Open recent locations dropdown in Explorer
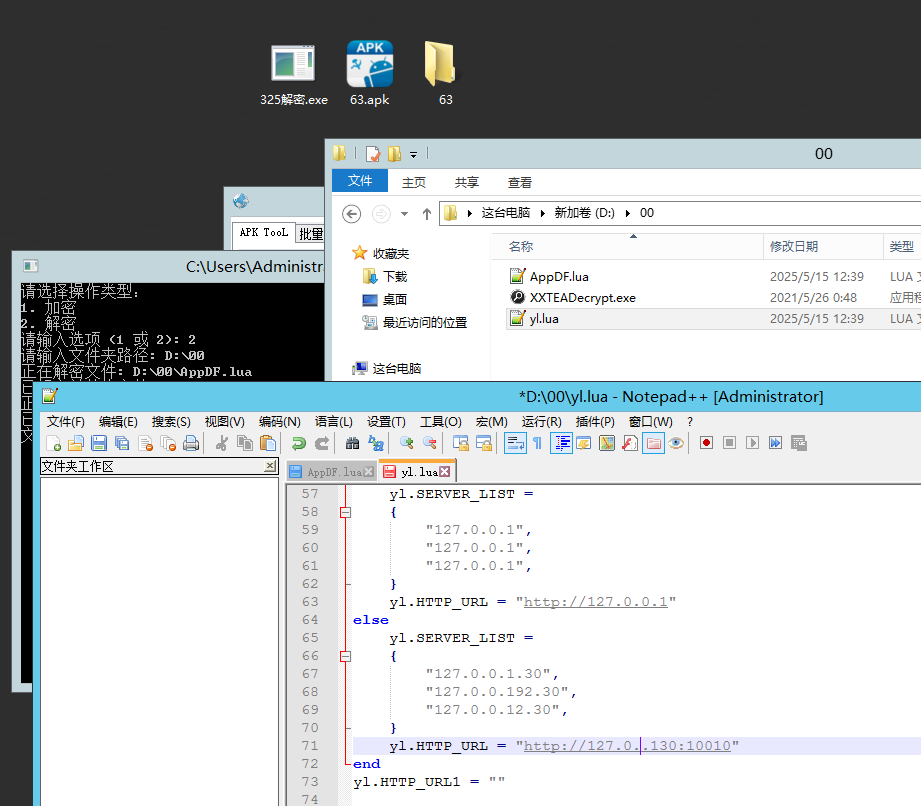This screenshot has width=921, height=806. (x=404, y=213)
